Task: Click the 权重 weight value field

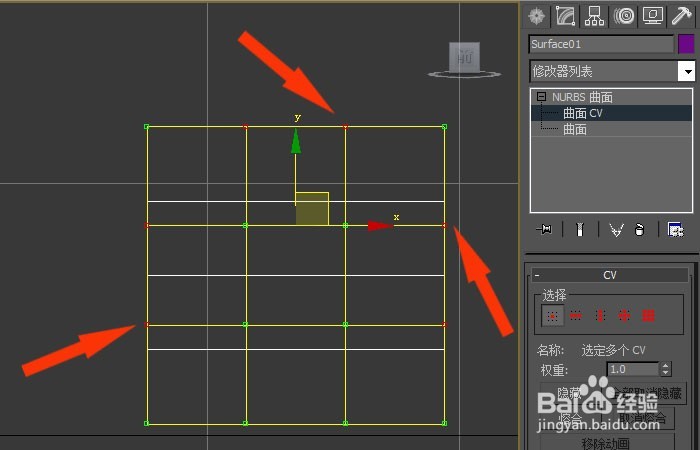Action: 632,369
